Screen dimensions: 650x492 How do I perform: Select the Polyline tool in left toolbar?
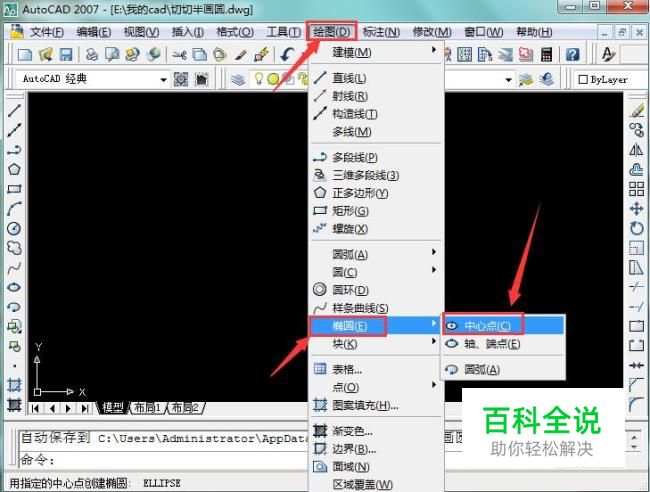point(14,150)
